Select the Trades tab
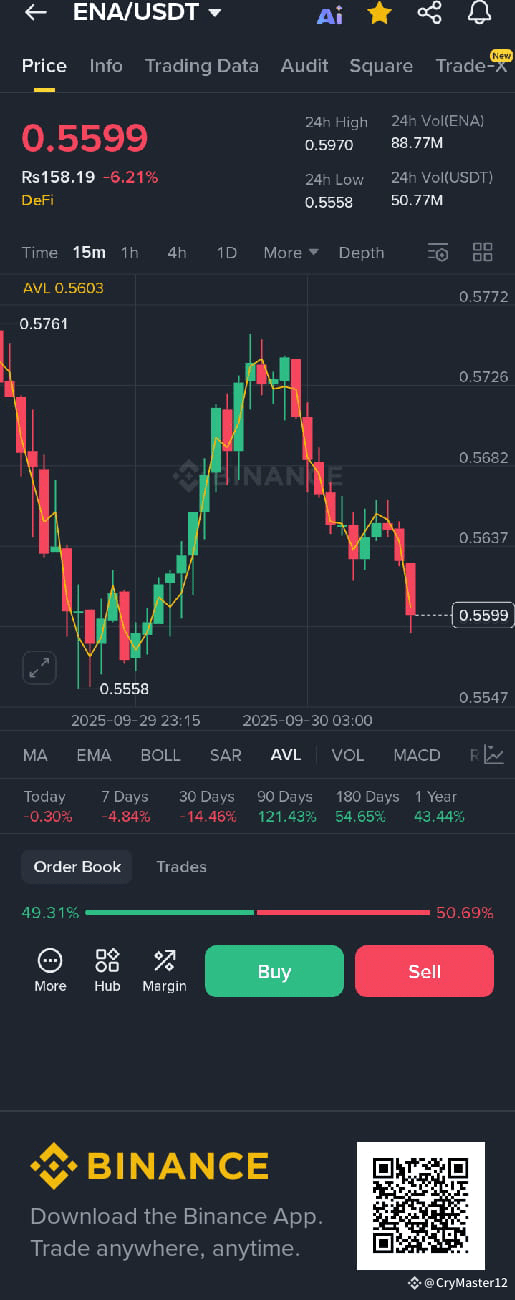Image resolution: width=515 pixels, height=1300 pixels. [x=181, y=867]
